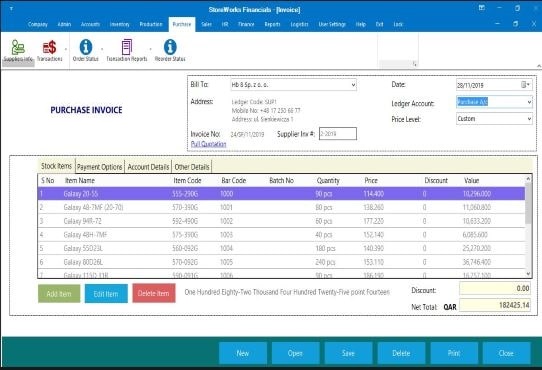Collapse the ribbon with the chevron
Image resolution: width=542 pixels, height=370 pixels.
tap(538, 66)
